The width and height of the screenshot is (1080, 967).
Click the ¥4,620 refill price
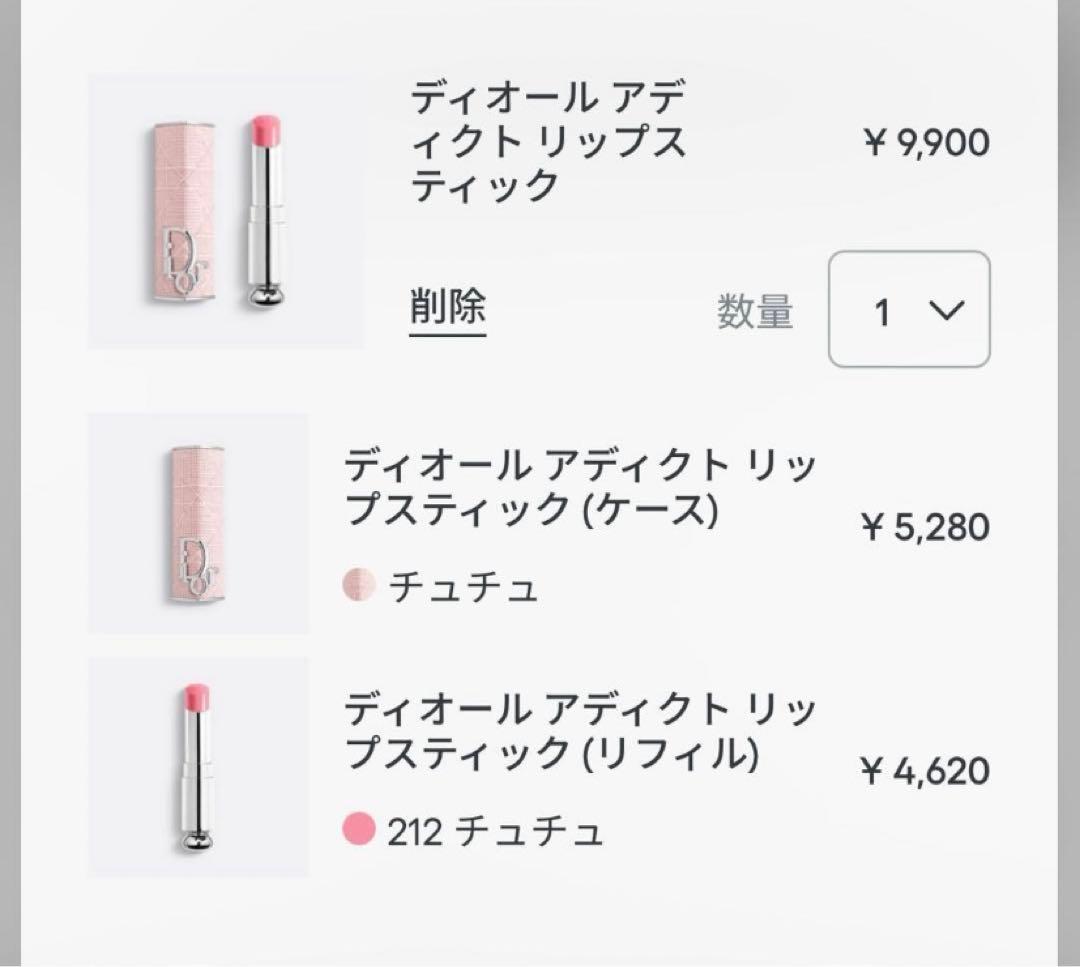coord(925,770)
